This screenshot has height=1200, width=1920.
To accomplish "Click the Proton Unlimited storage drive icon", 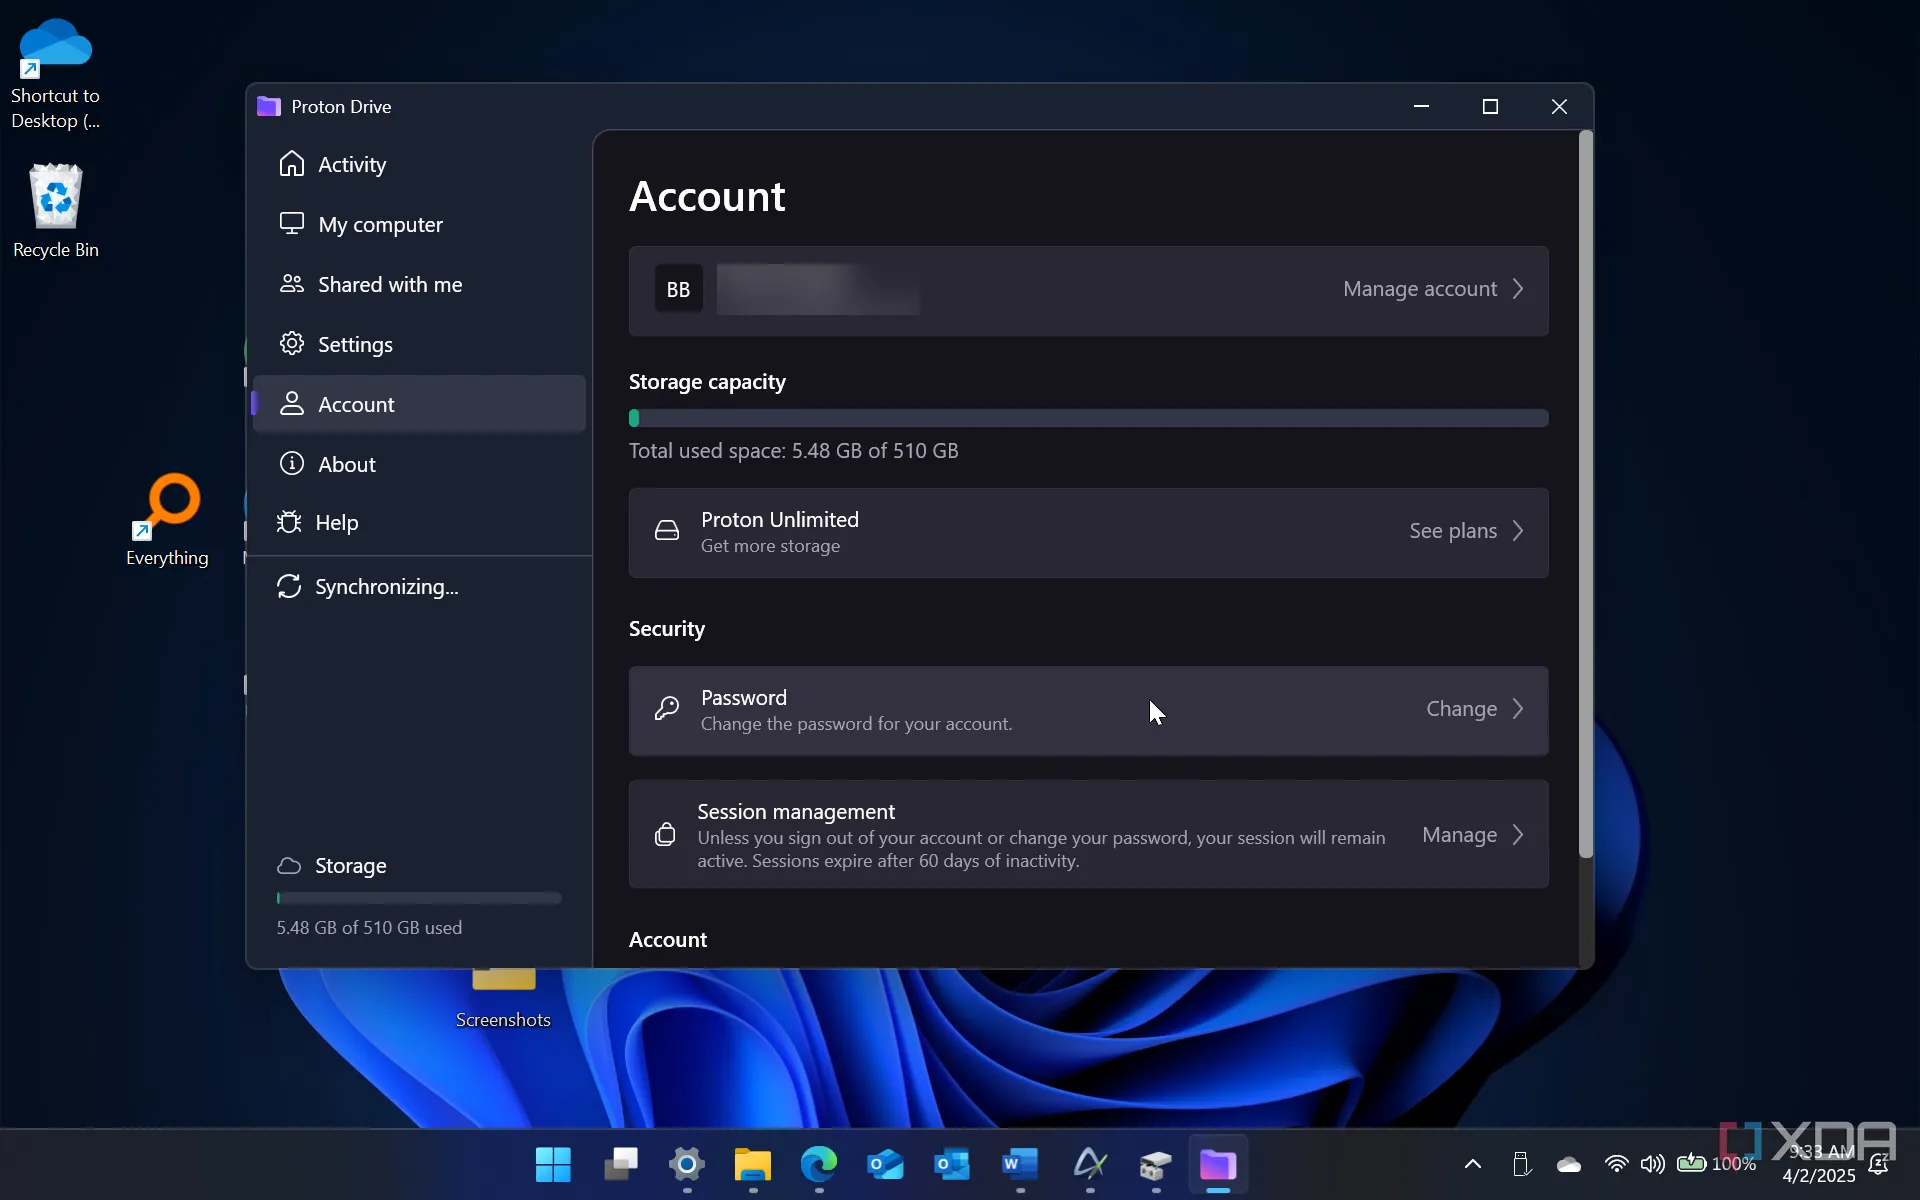I will tap(666, 531).
